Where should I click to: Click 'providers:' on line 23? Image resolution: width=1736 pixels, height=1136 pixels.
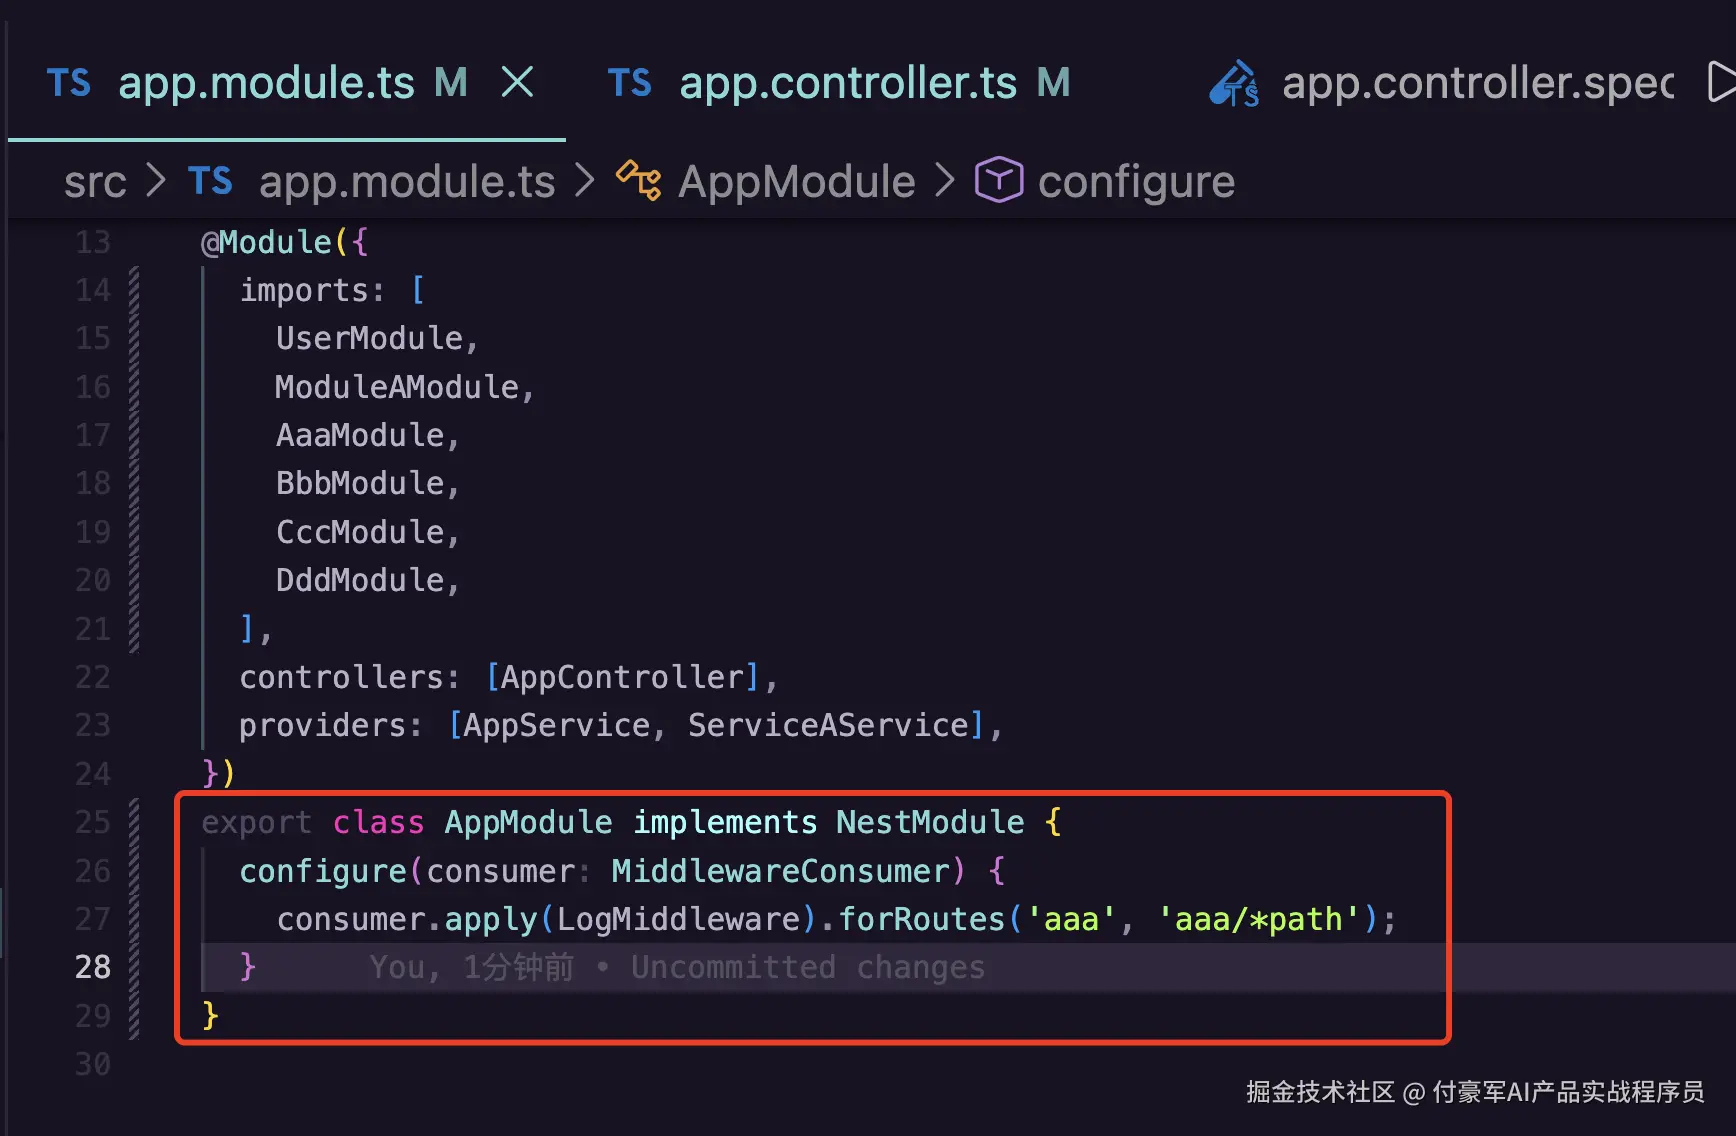pos(331,725)
